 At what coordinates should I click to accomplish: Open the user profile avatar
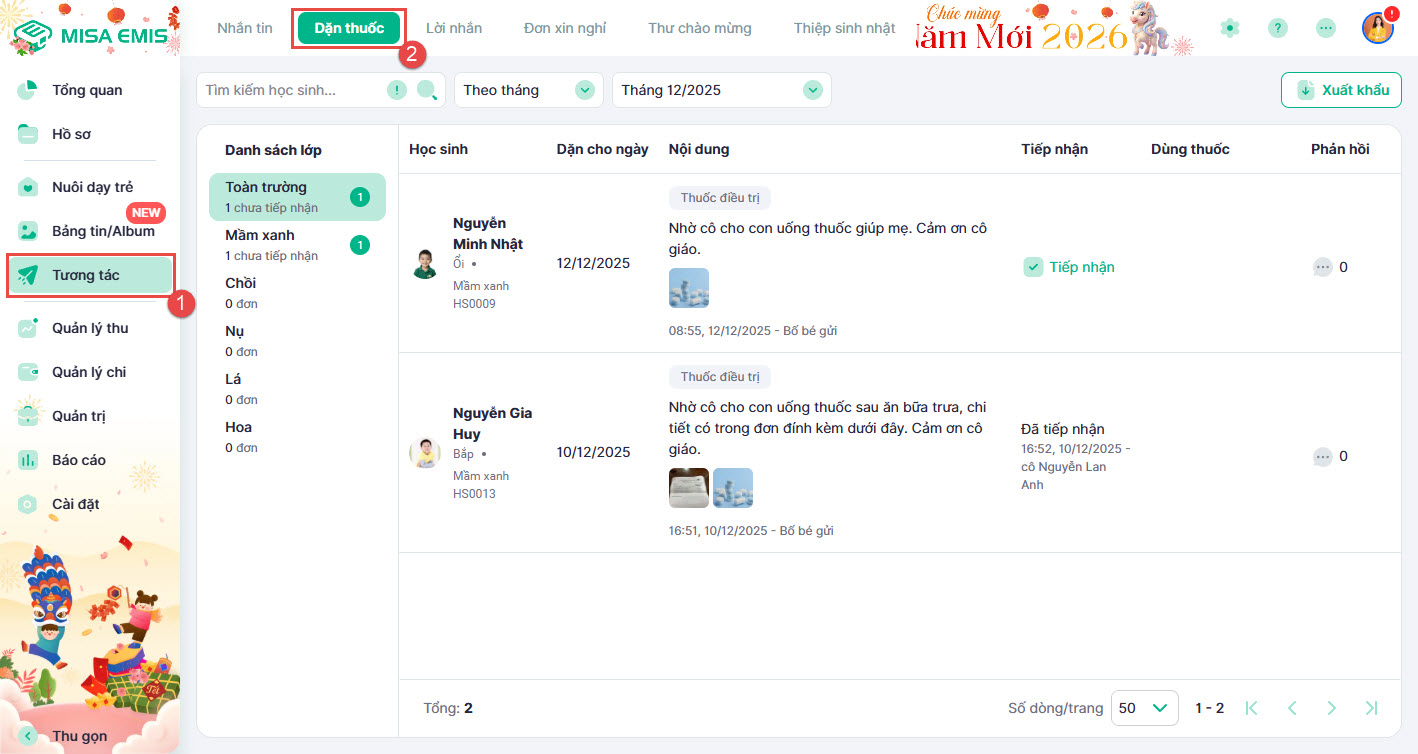[1377, 28]
